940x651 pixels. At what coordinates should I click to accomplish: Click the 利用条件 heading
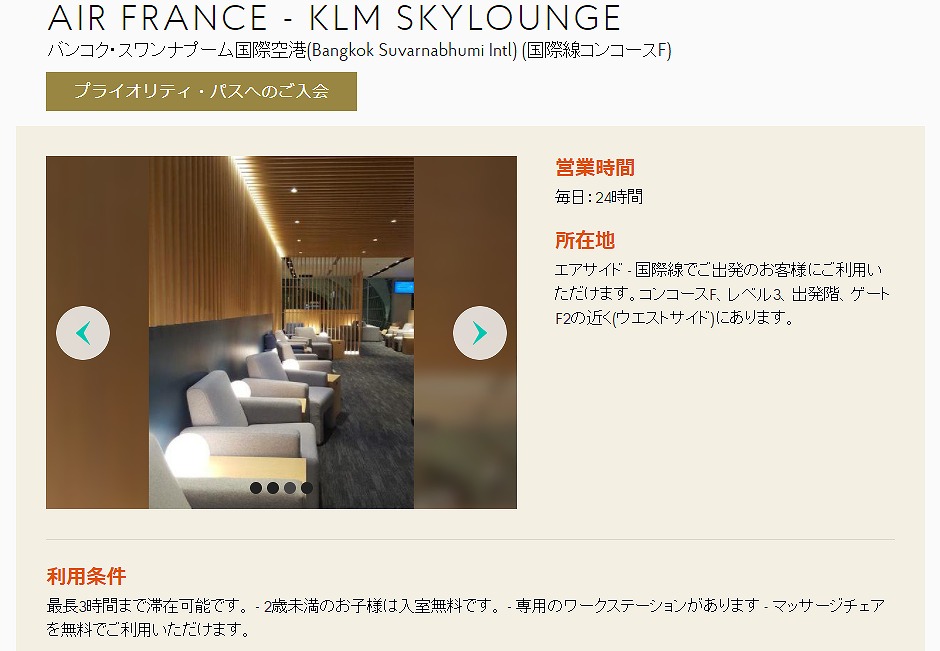click(86, 576)
